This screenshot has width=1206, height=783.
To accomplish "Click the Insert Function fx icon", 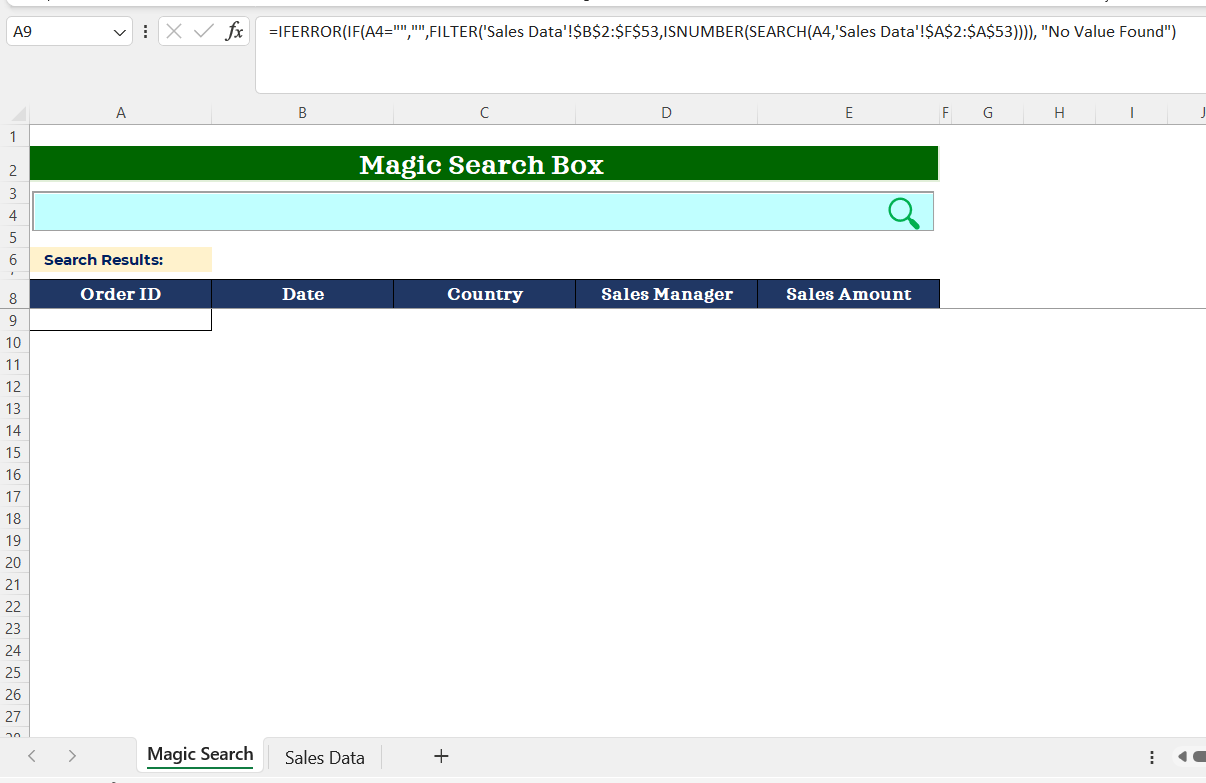I will pyautogui.click(x=234, y=32).
